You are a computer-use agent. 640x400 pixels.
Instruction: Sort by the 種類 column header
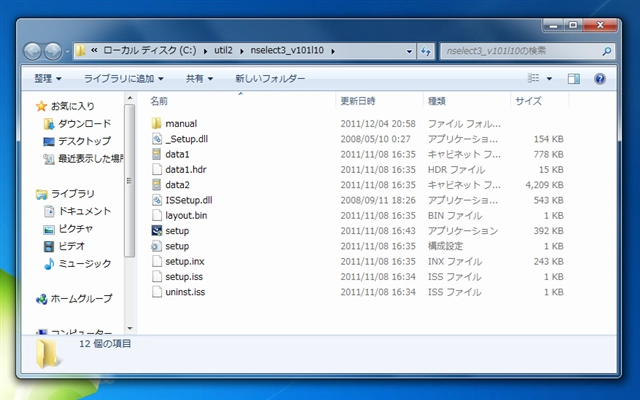(436, 101)
